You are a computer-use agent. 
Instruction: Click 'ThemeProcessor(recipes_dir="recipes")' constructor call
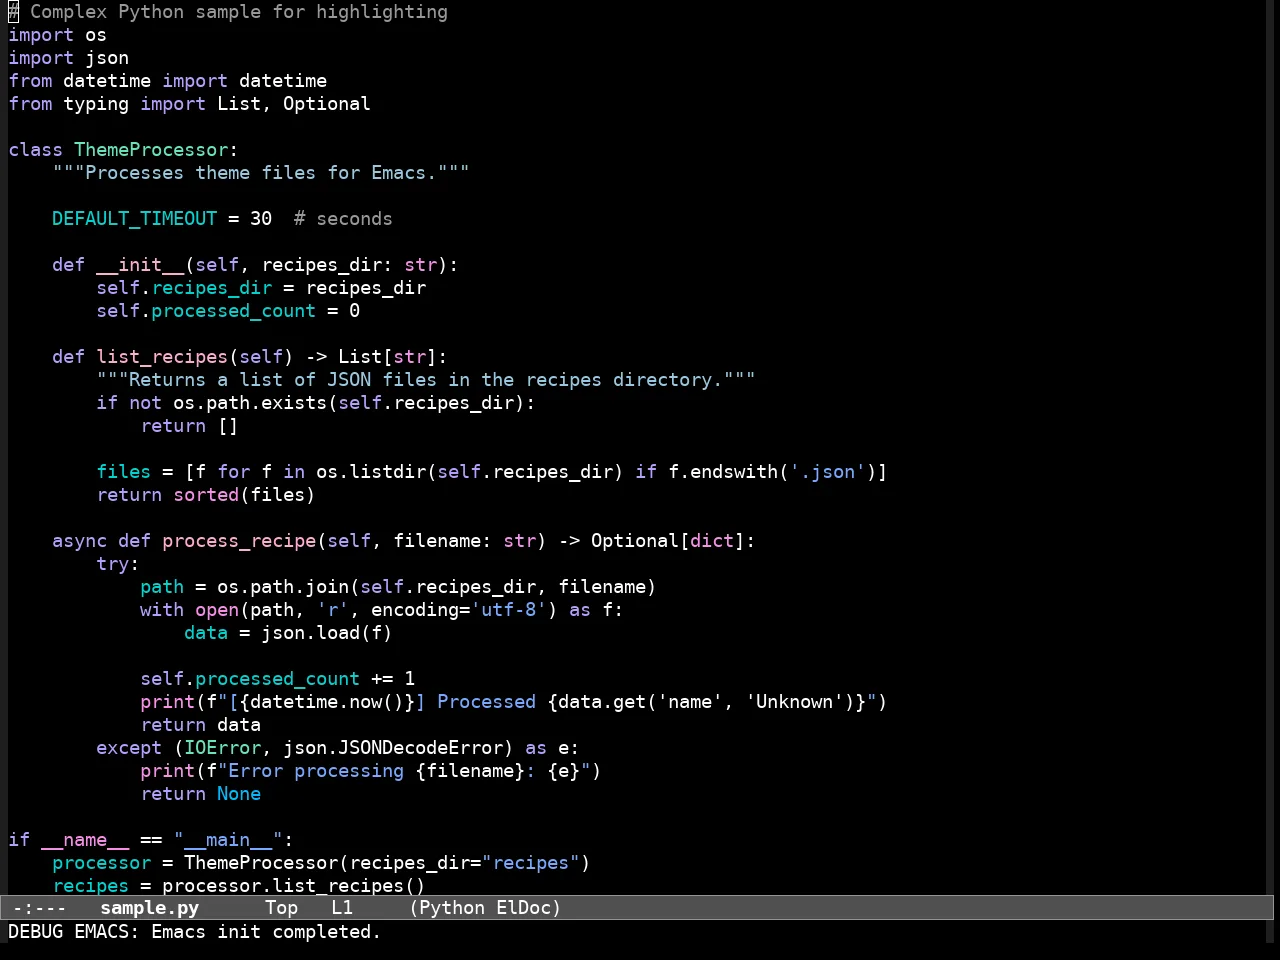pos(387,863)
